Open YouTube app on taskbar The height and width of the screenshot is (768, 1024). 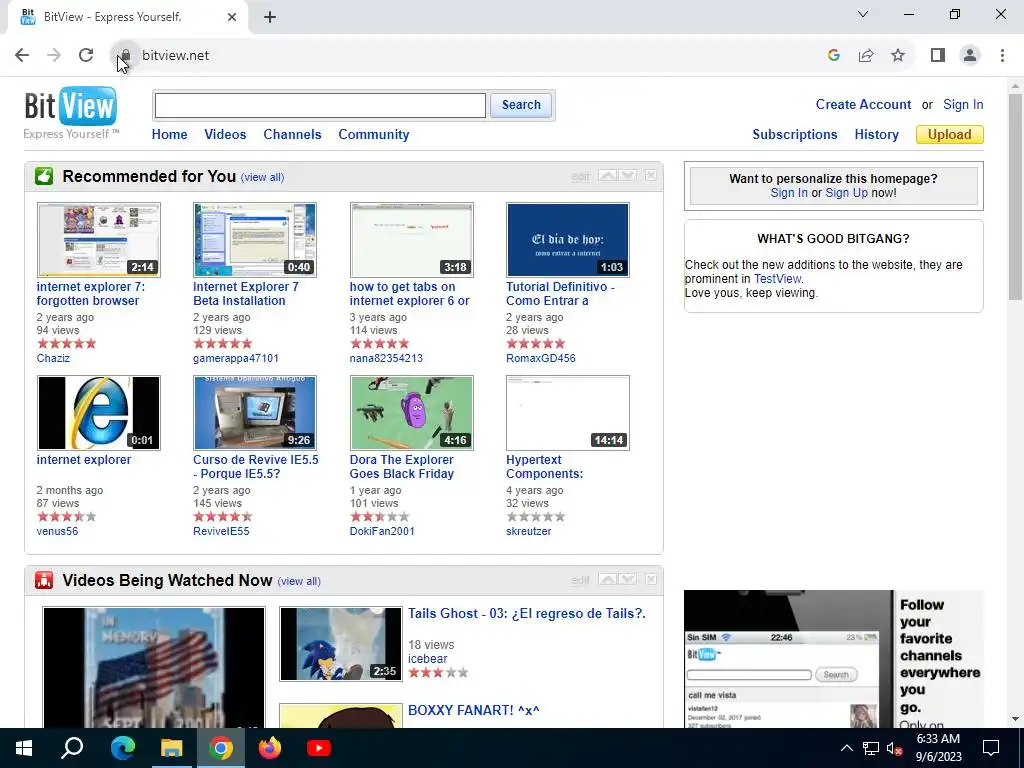(x=319, y=748)
